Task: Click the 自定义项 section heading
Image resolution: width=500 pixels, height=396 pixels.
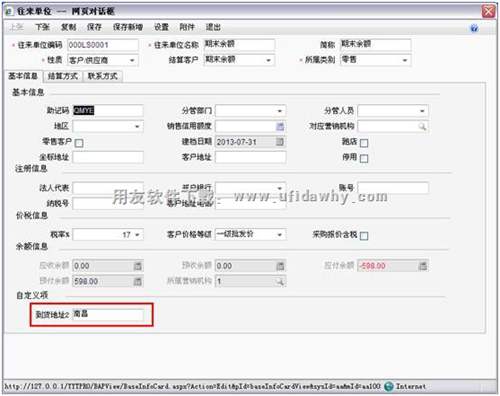Action: 32,295
